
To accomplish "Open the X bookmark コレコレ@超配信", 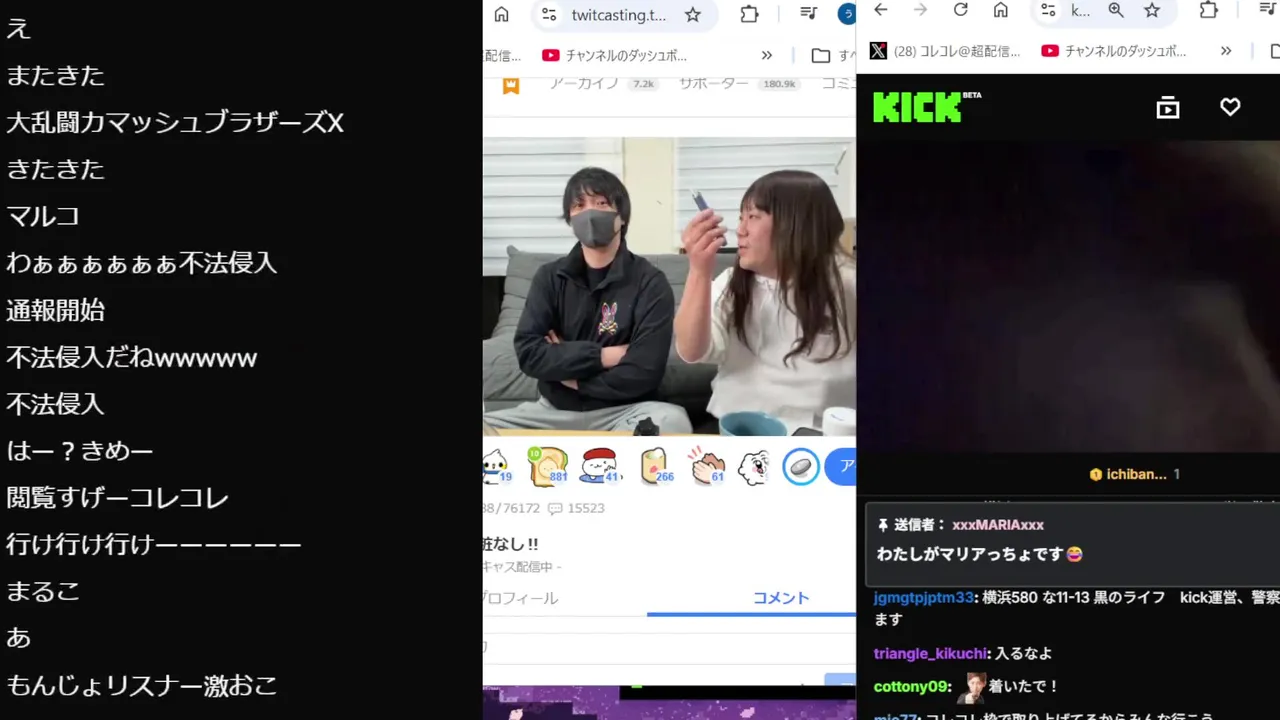I will click(945, 51).
